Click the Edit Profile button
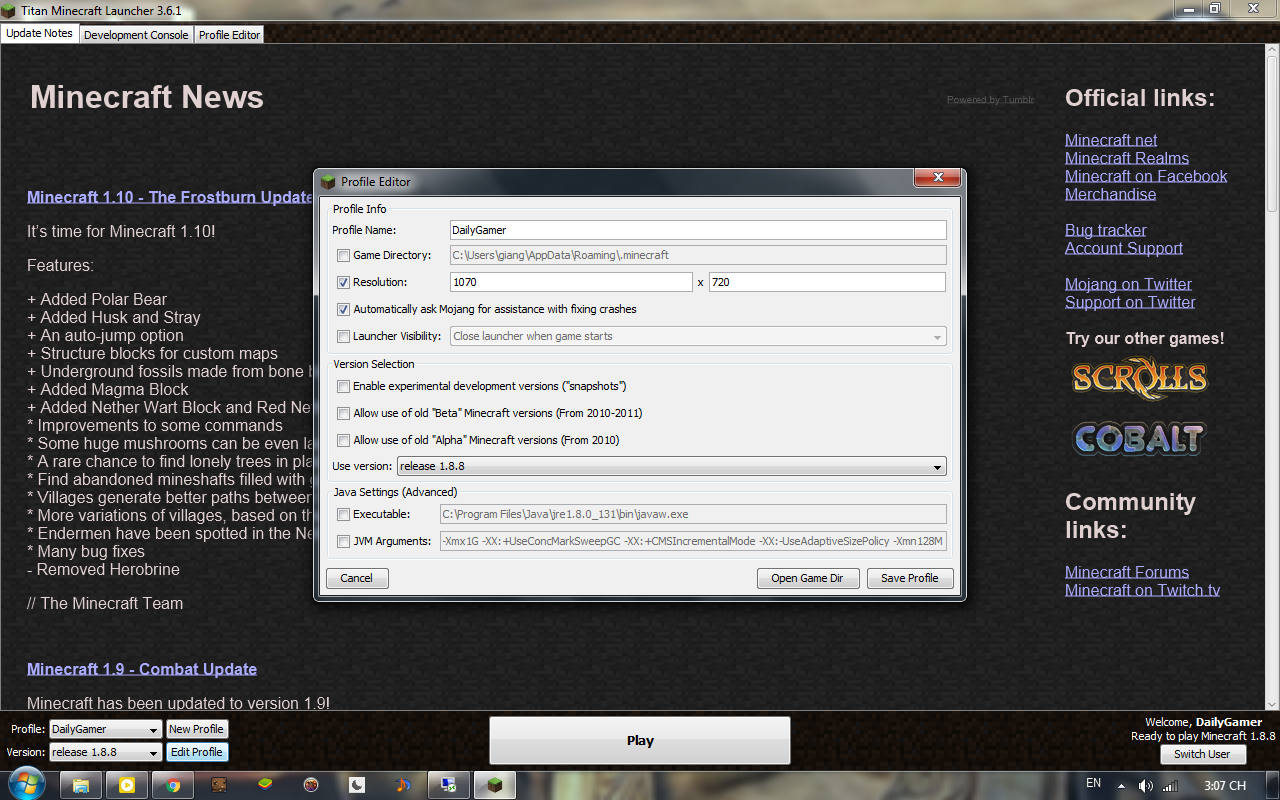The height and width of the screenshot is (800, 1280). click(196, 752)
